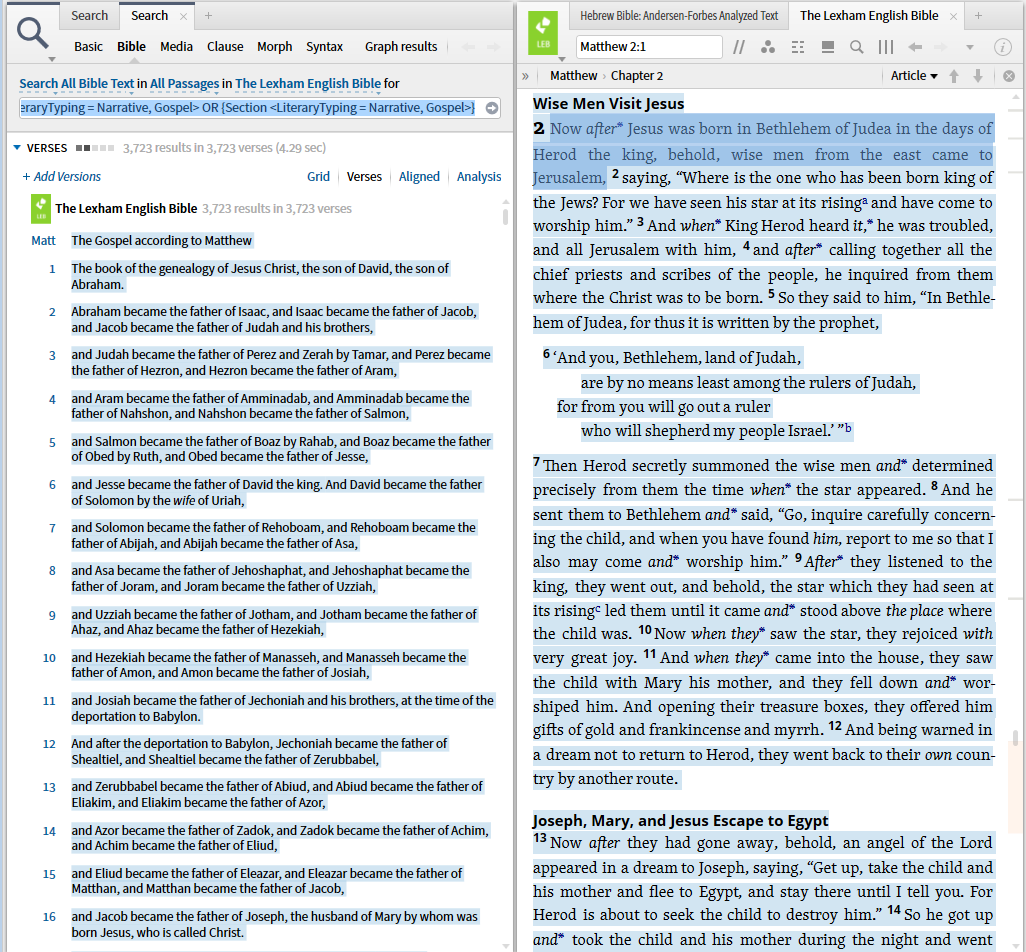1026x952 pixels.
Task: Open the LEB panel menu dropdown arrow
Action: [562, 60]
